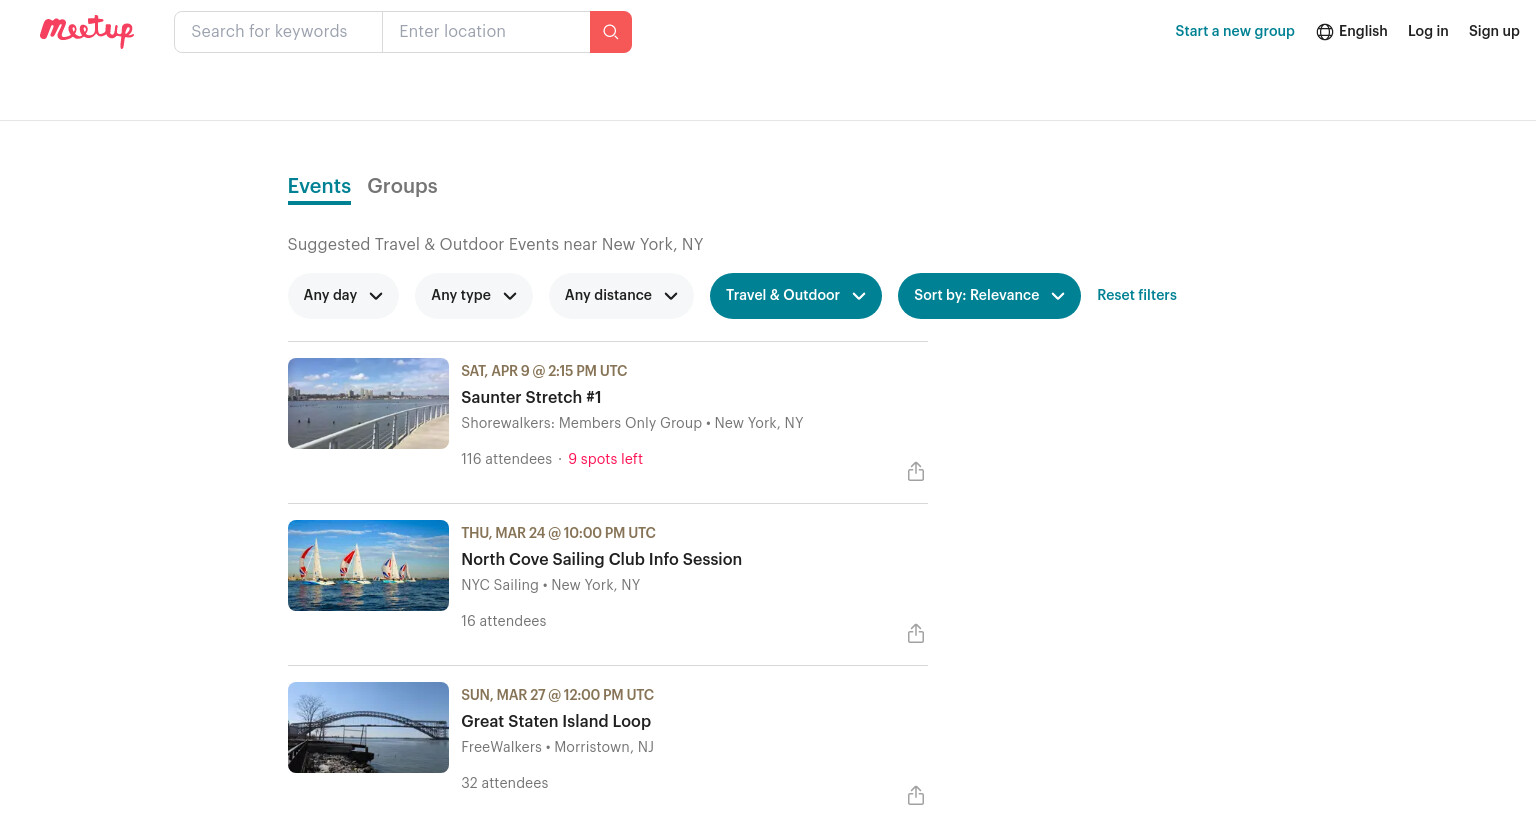Share the North Cove Sailing Club event
The width and height of the screenshot is (1536, 824).
coord(916,634)
